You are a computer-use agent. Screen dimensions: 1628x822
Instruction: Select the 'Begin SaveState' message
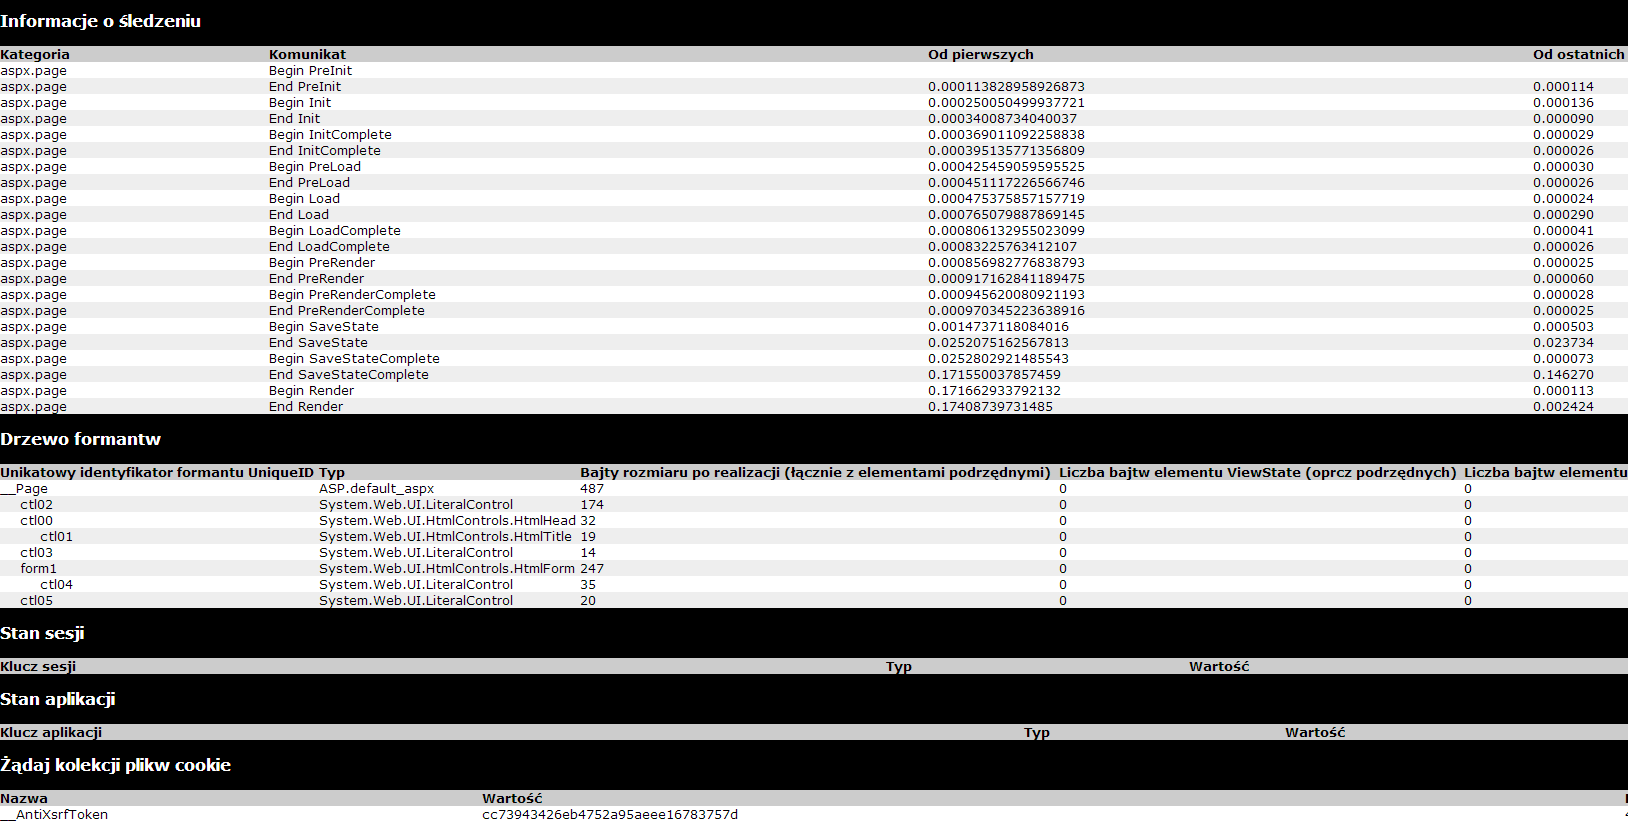click(x=324, y=327)
